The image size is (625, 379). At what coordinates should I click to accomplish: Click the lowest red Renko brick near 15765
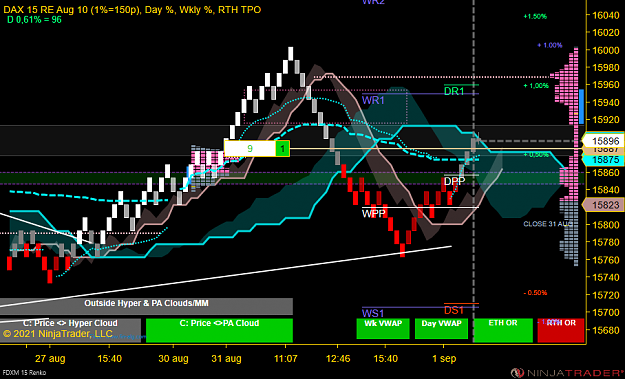click(x=402, y=250)
